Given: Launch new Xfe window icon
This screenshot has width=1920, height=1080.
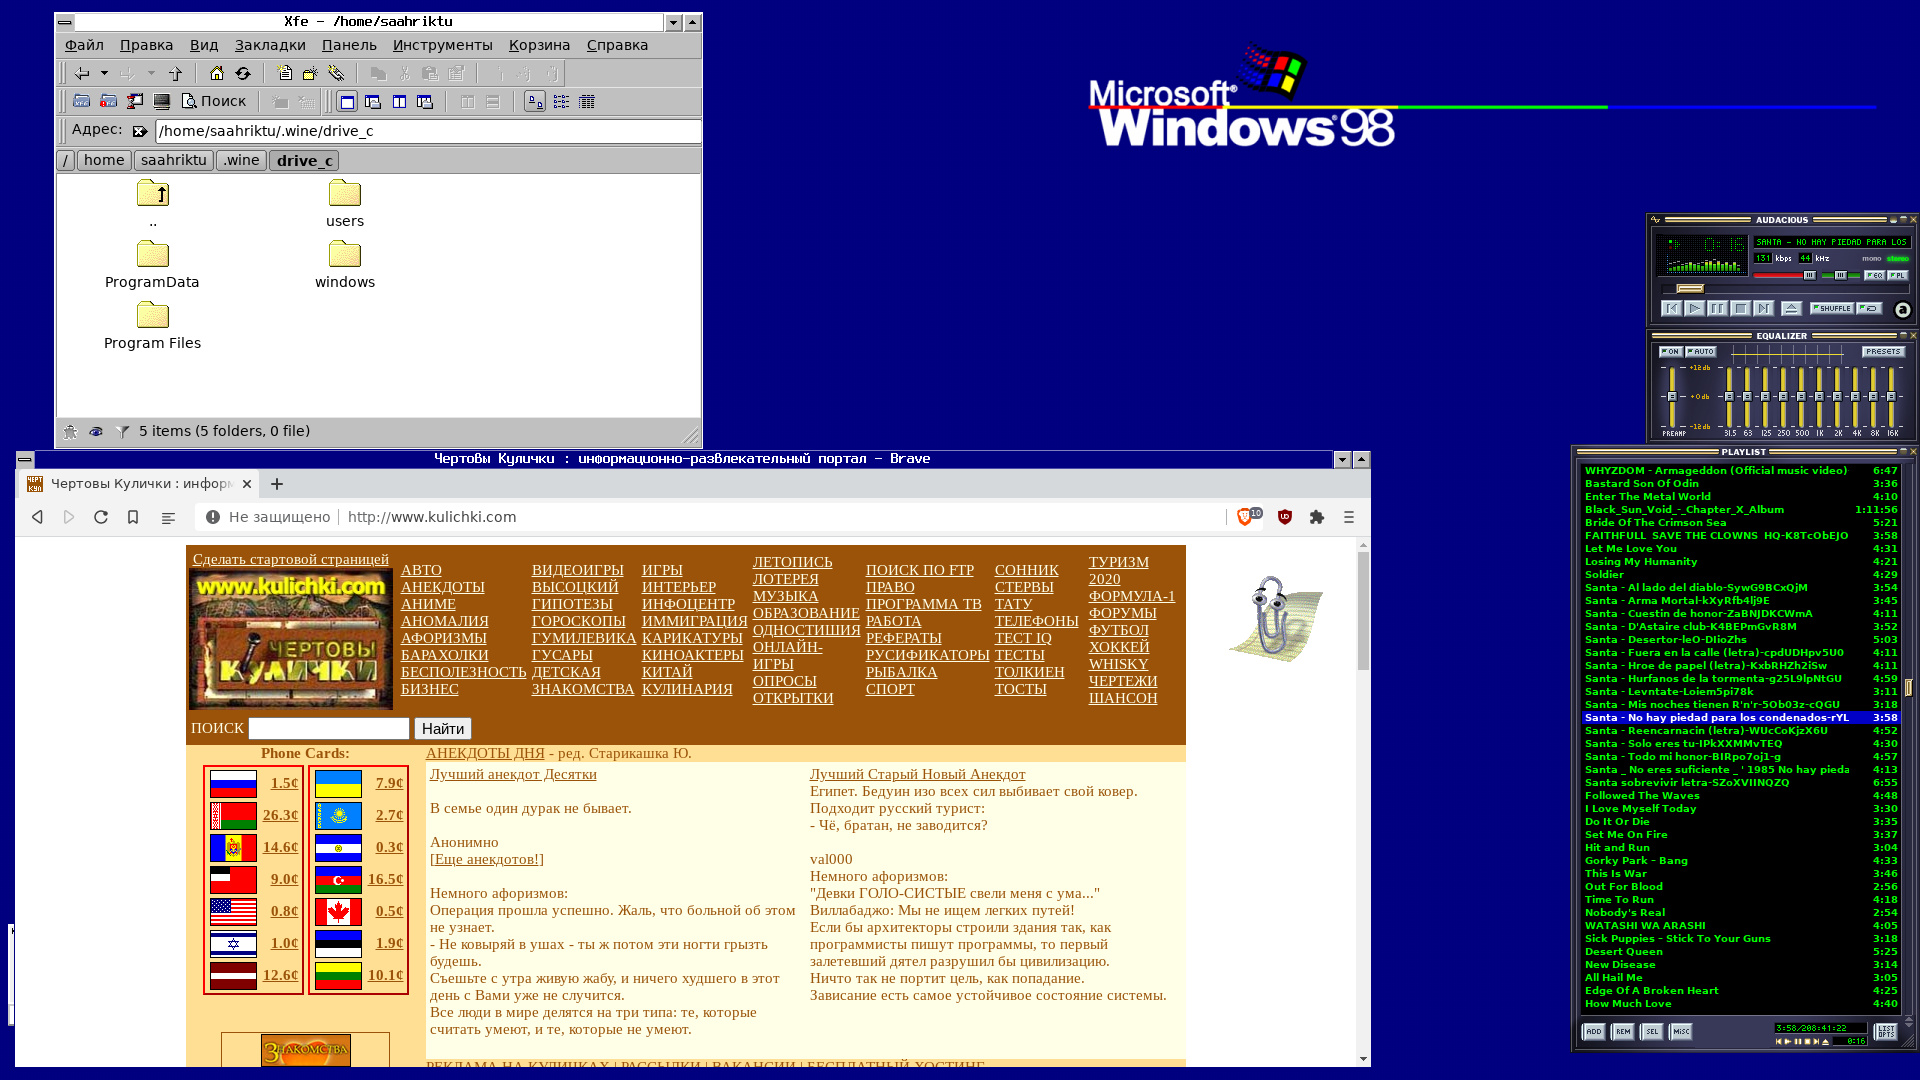Looking at the screenshot, I should pyautogui.click(x=82, y=101).
